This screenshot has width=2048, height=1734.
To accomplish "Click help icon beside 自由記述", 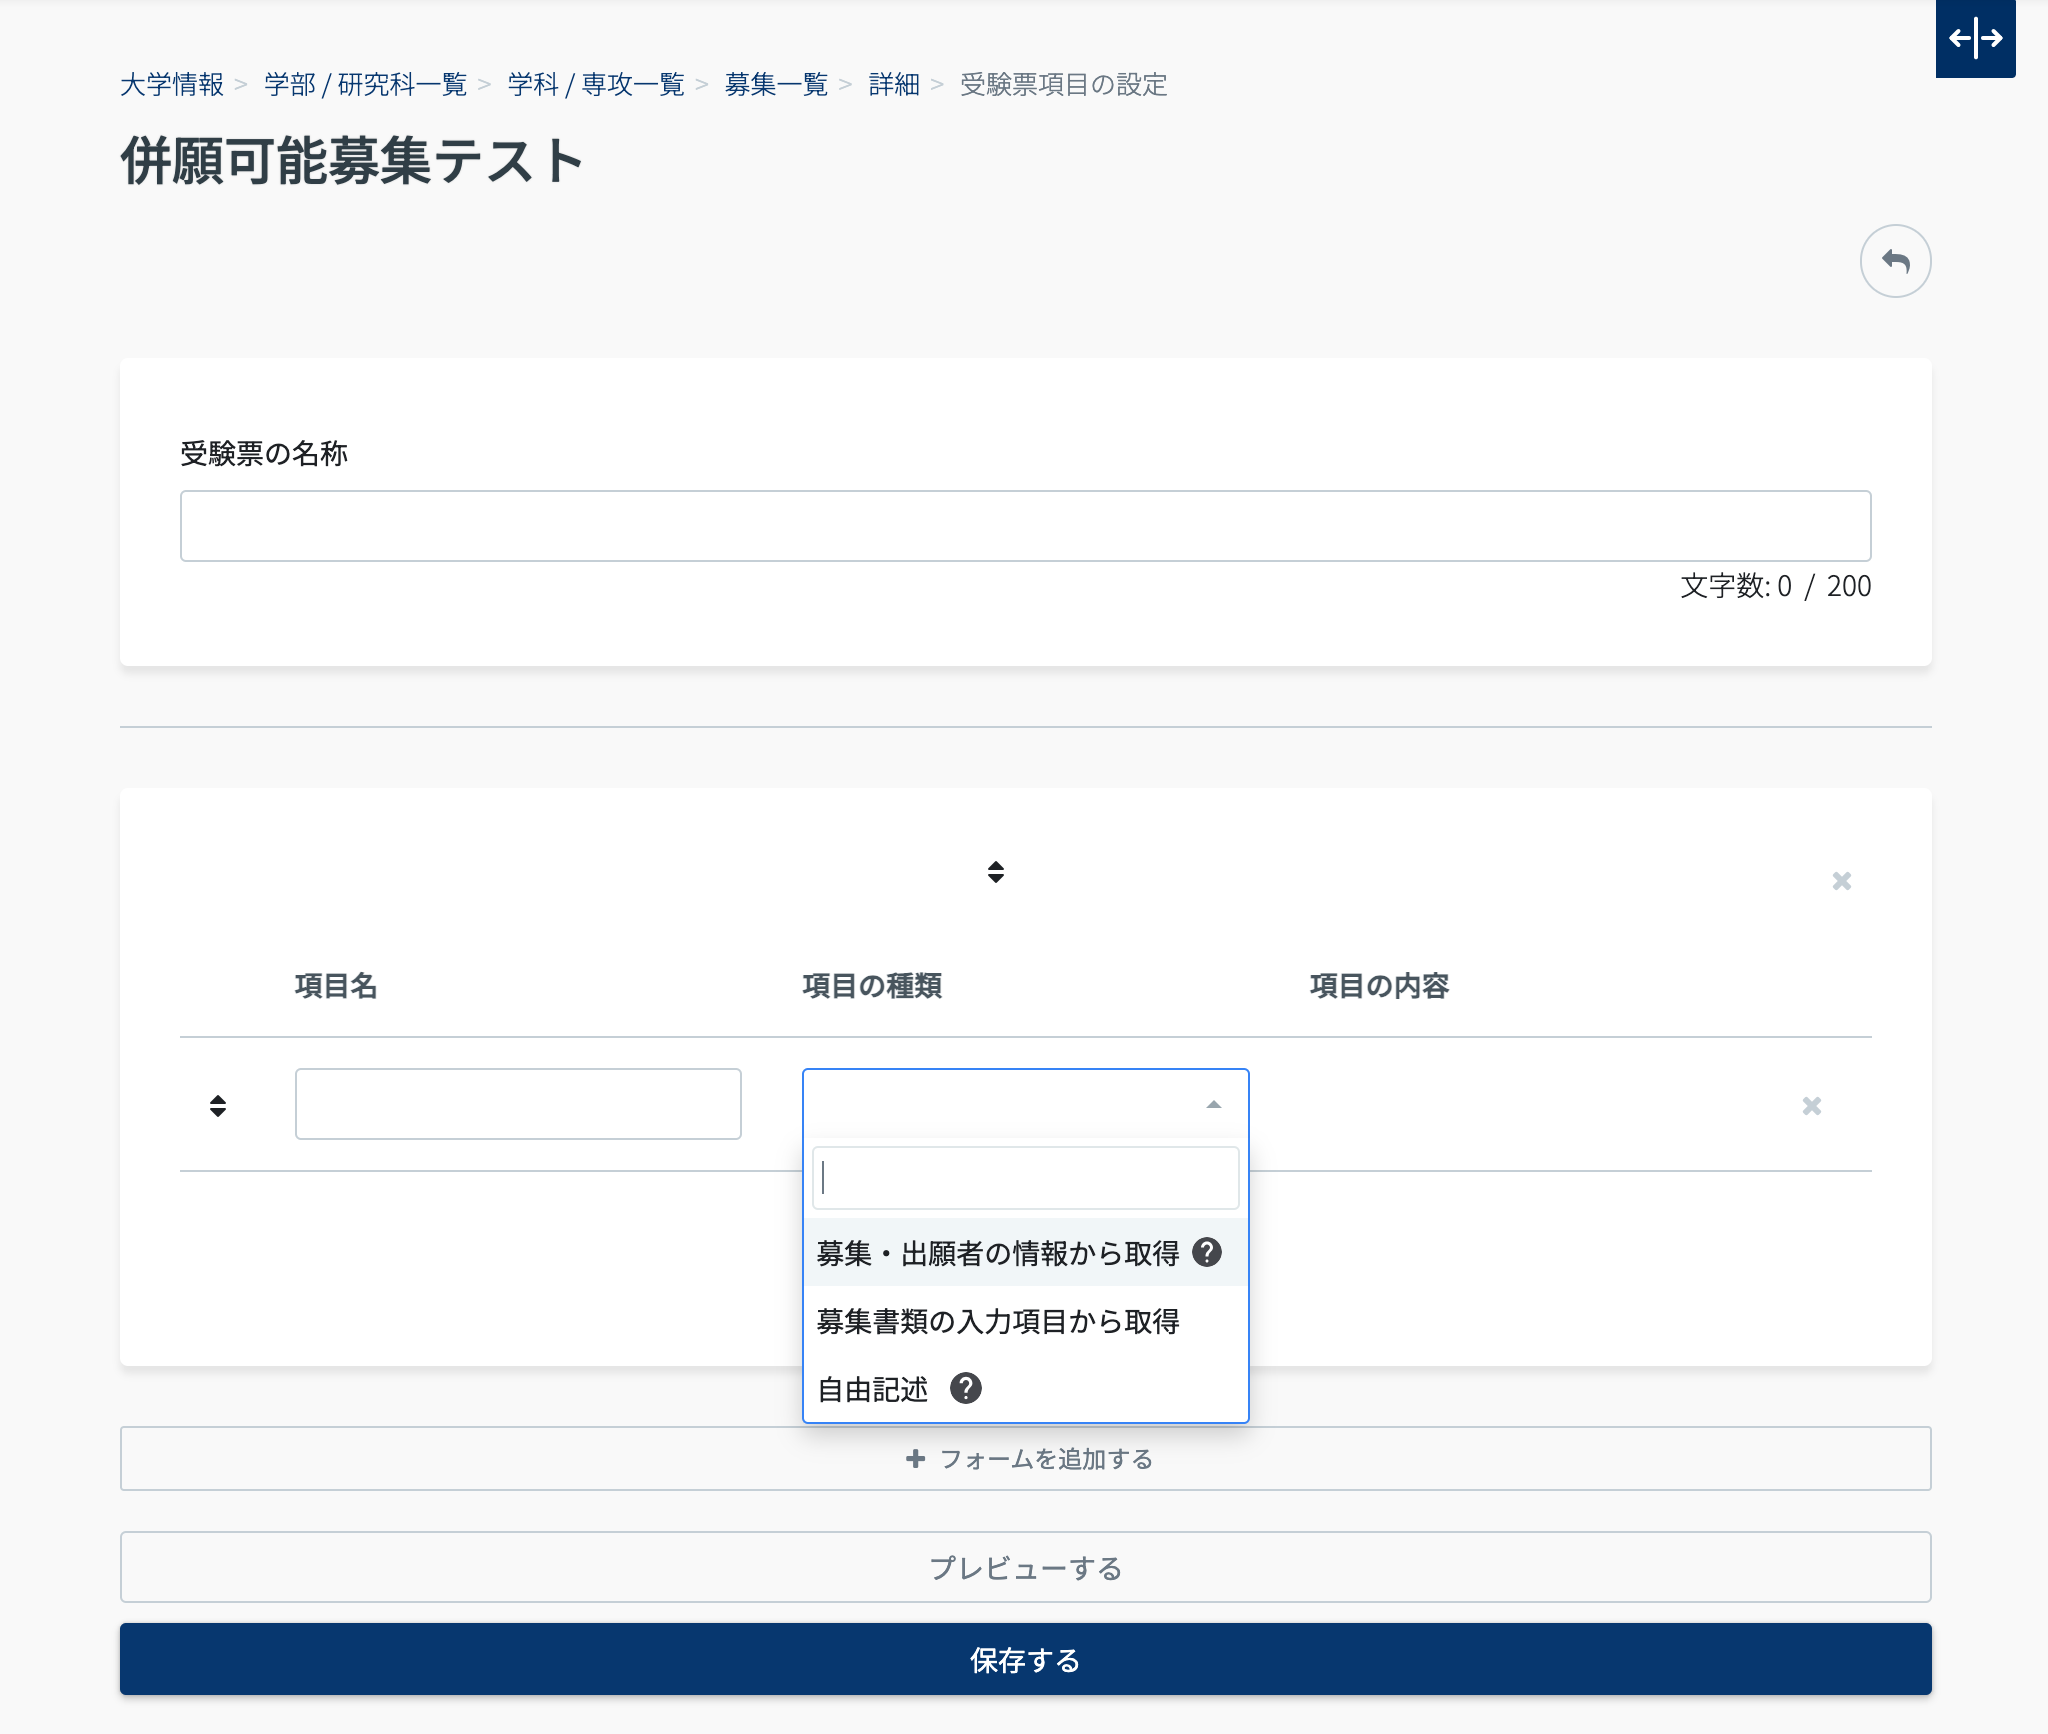I will [x=965, y=1388].
